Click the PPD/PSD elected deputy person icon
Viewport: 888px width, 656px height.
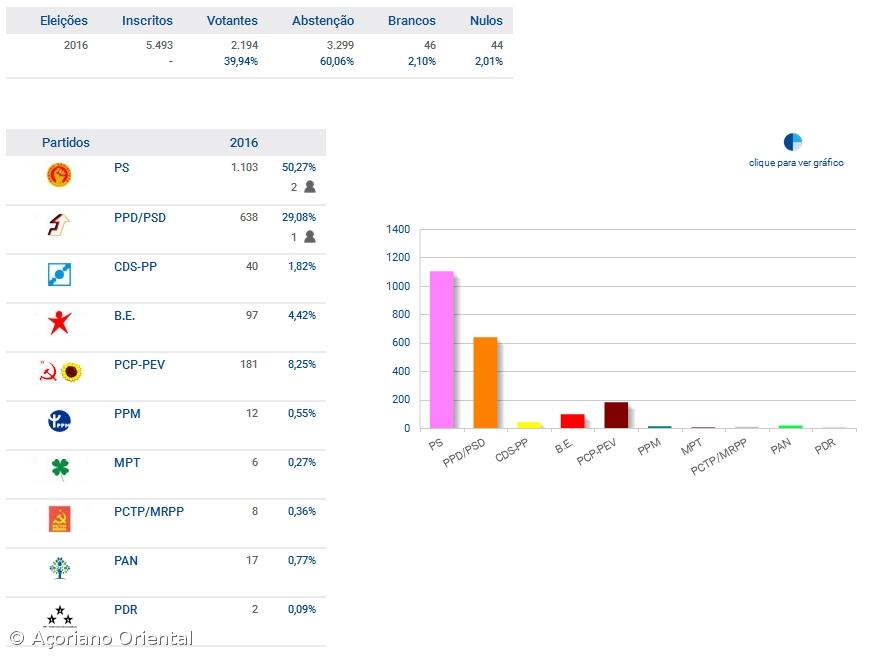[x=310, y=237]
